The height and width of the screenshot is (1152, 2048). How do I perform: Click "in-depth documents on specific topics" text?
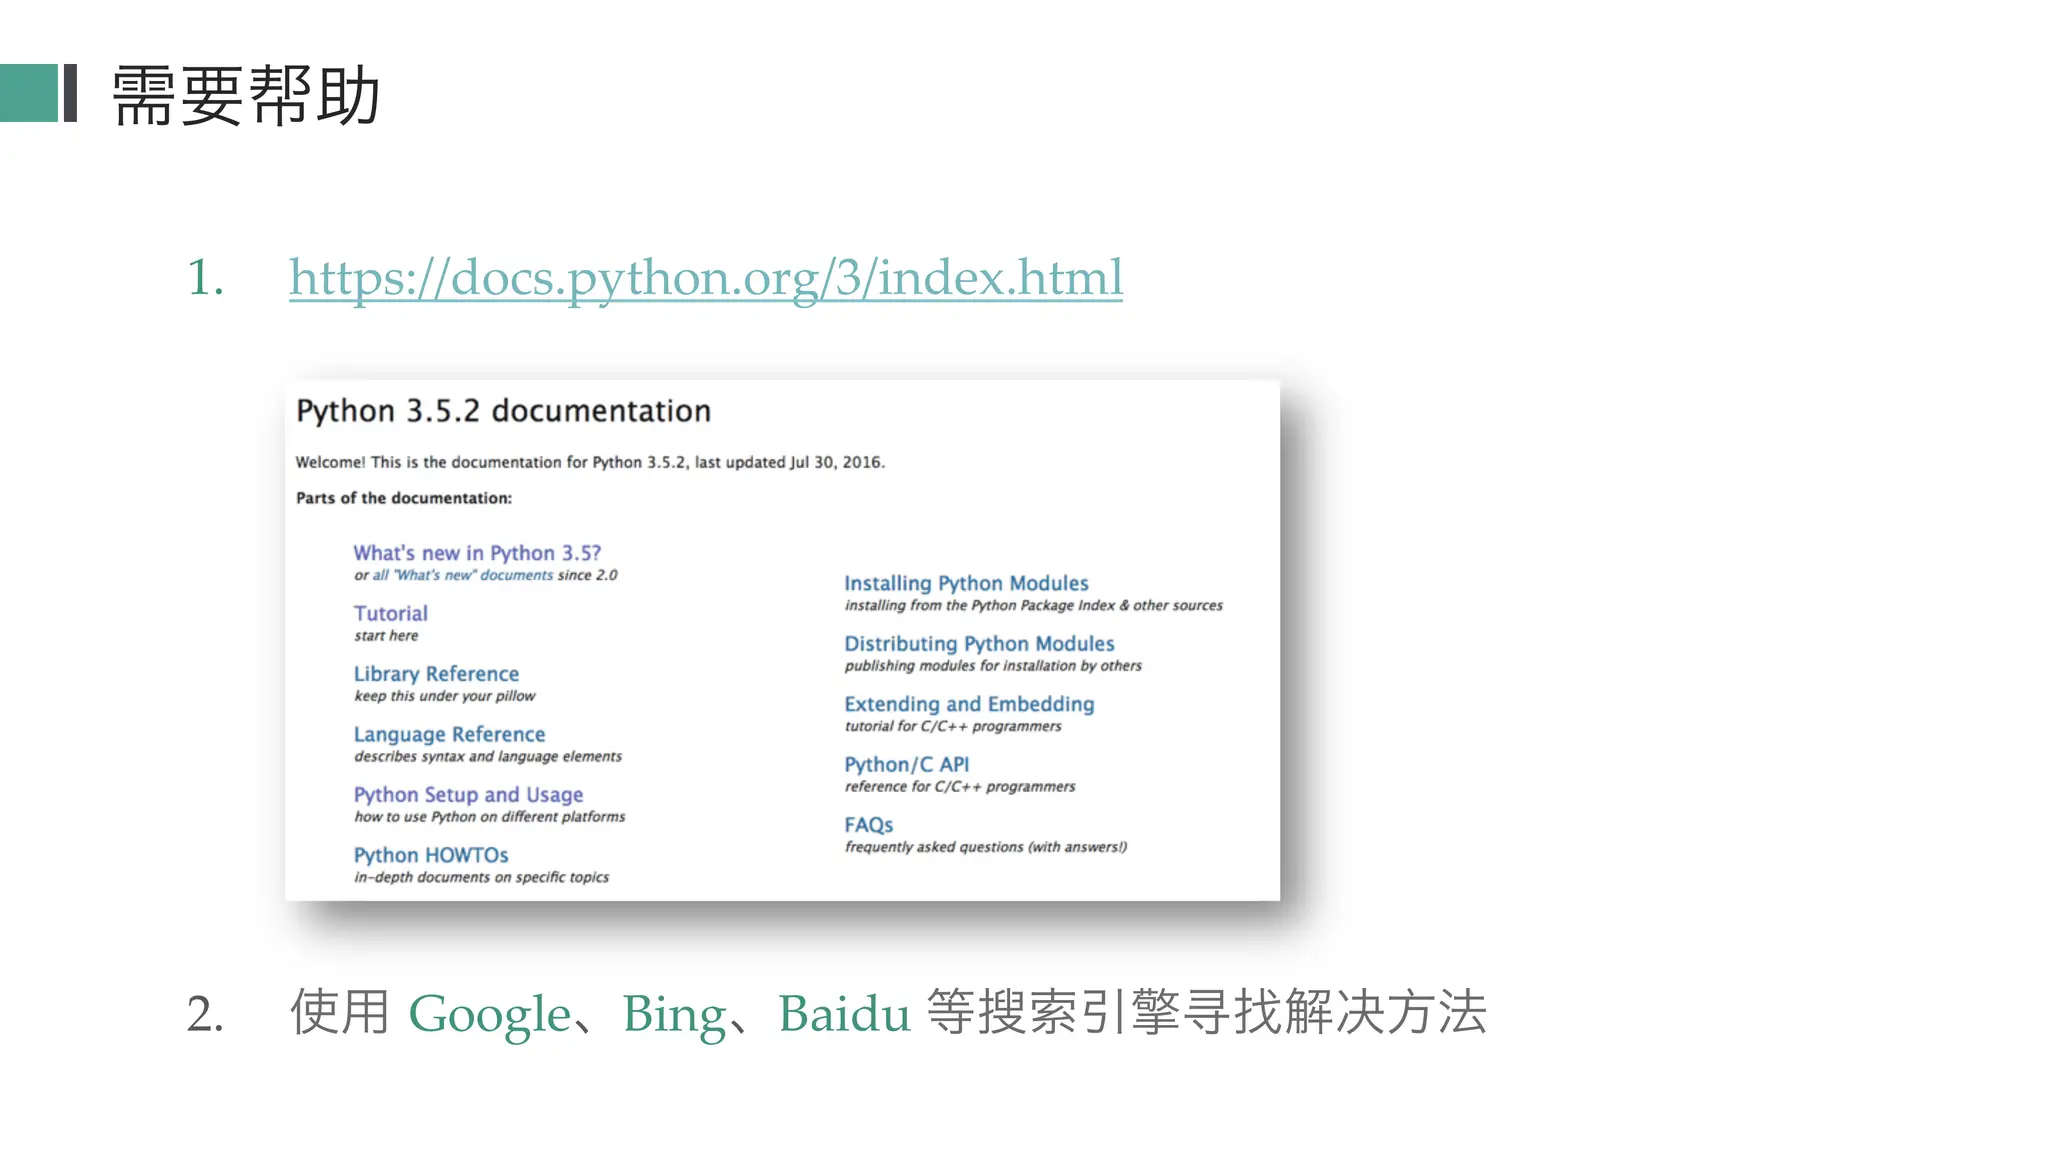(x=481, y=877)
